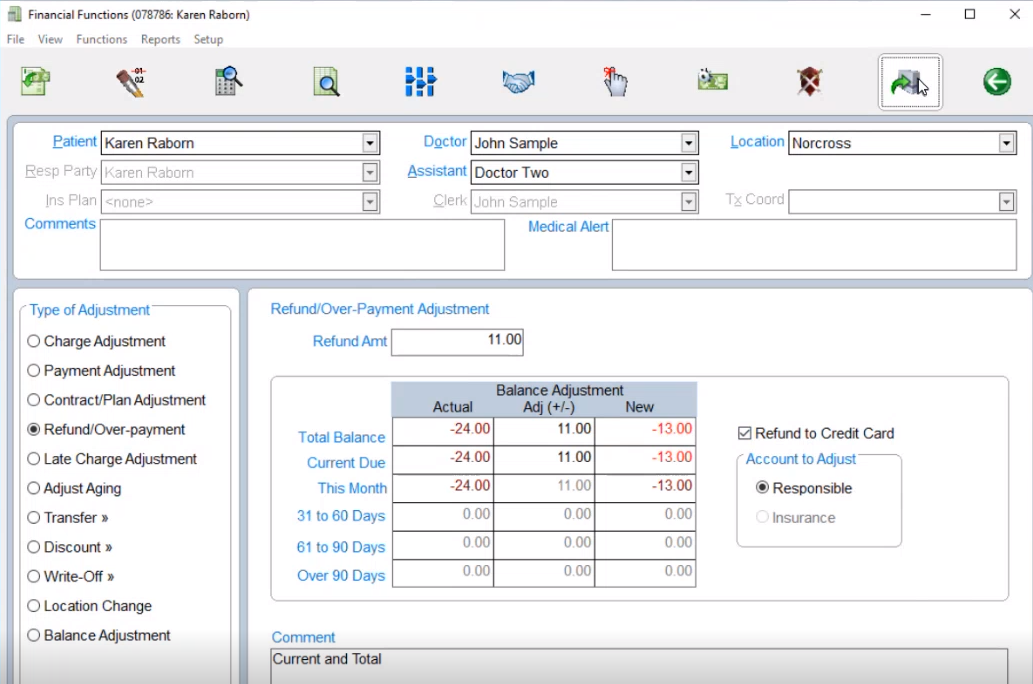The height and width of the screenshot is (684, 1033).
Task: Click the Assistant label link
Action: (437, 171)
